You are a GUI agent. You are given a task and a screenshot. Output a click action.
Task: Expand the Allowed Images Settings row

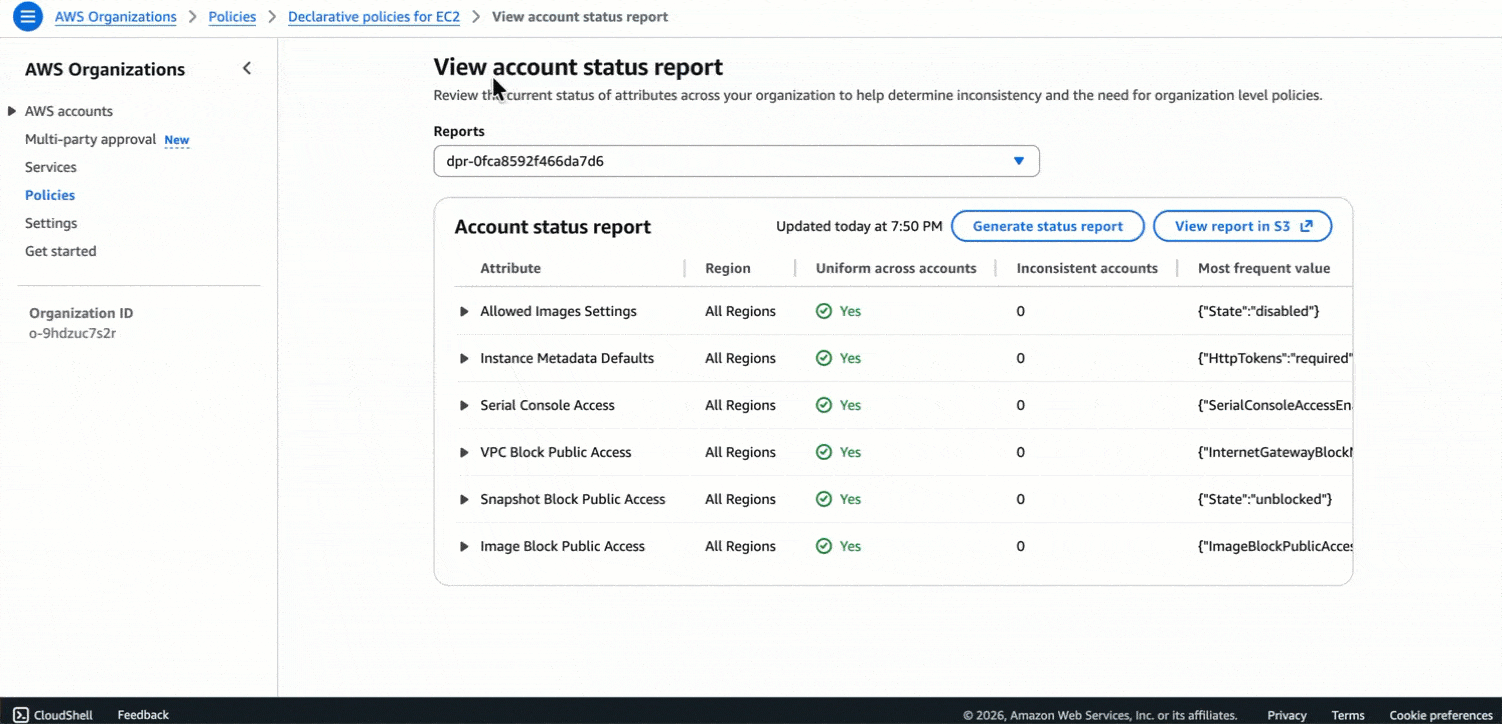[464, 311]
